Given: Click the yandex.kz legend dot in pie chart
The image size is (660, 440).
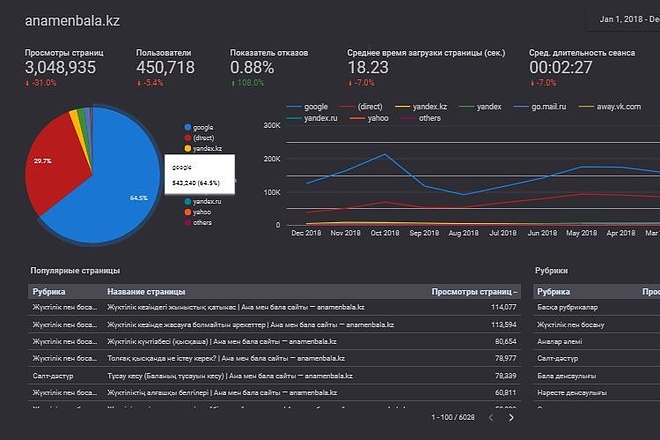Looking at the screenshot, I should [188, 148].
